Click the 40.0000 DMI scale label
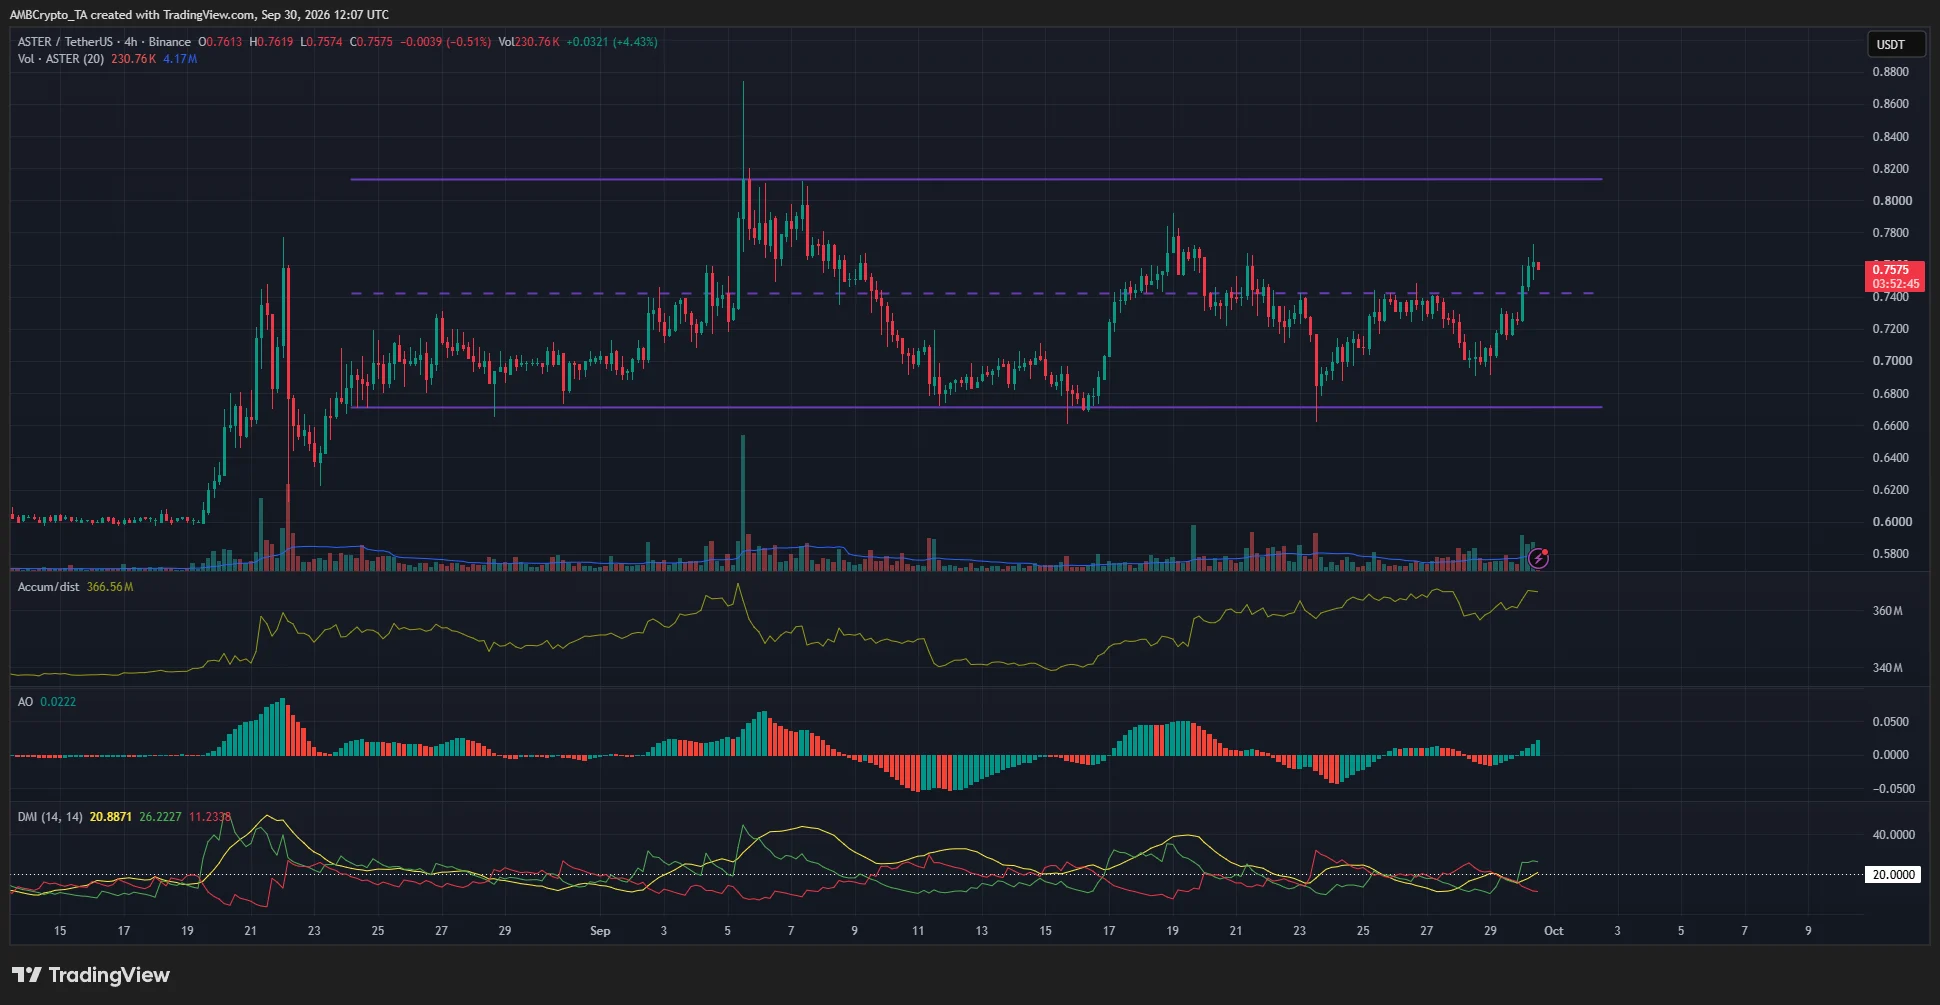 (1893, 835)
